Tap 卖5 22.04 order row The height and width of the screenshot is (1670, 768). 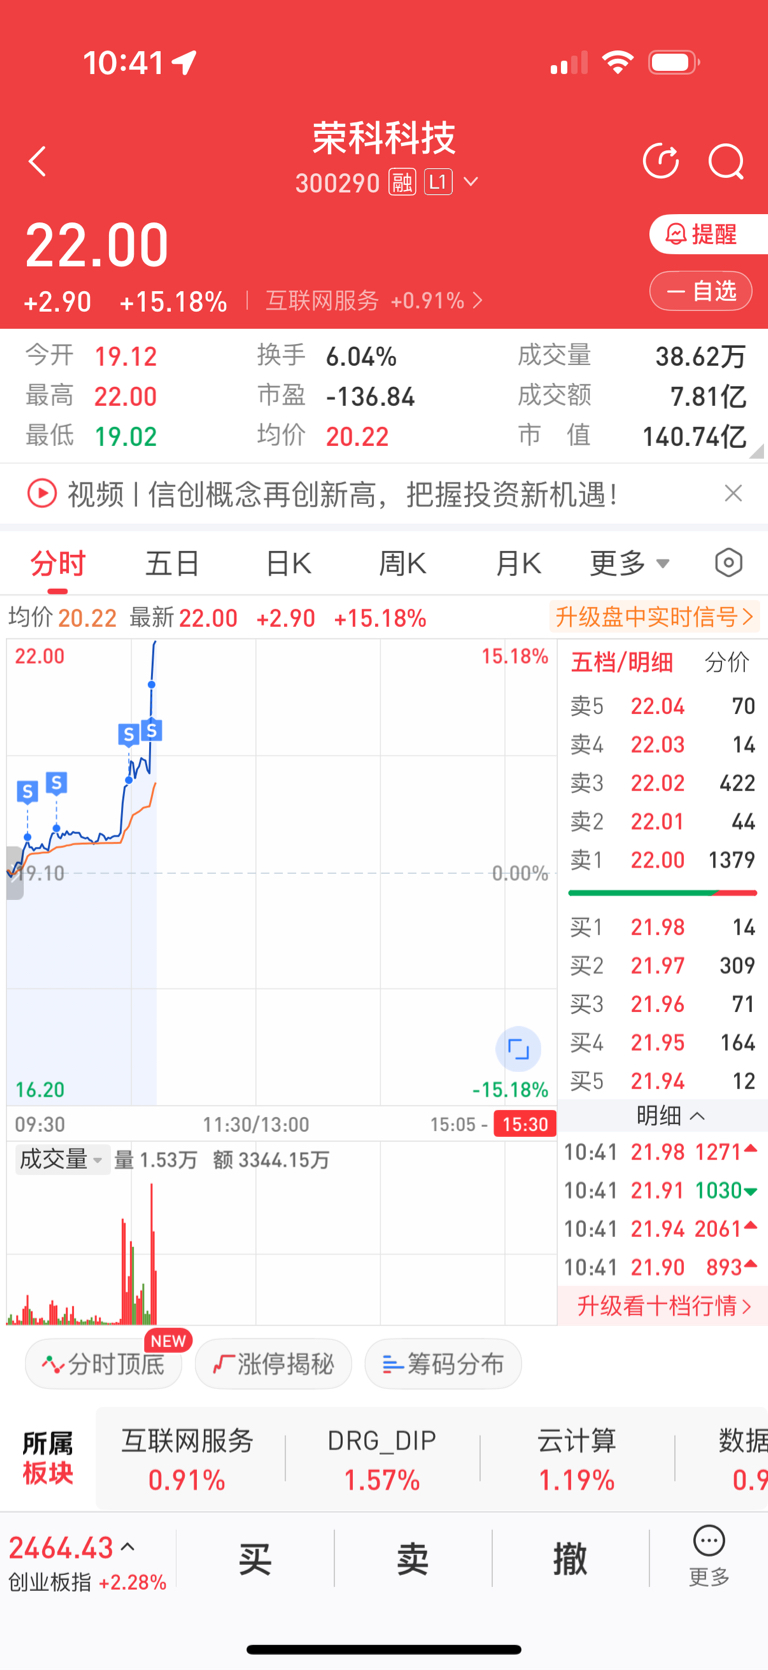point(662,706)
